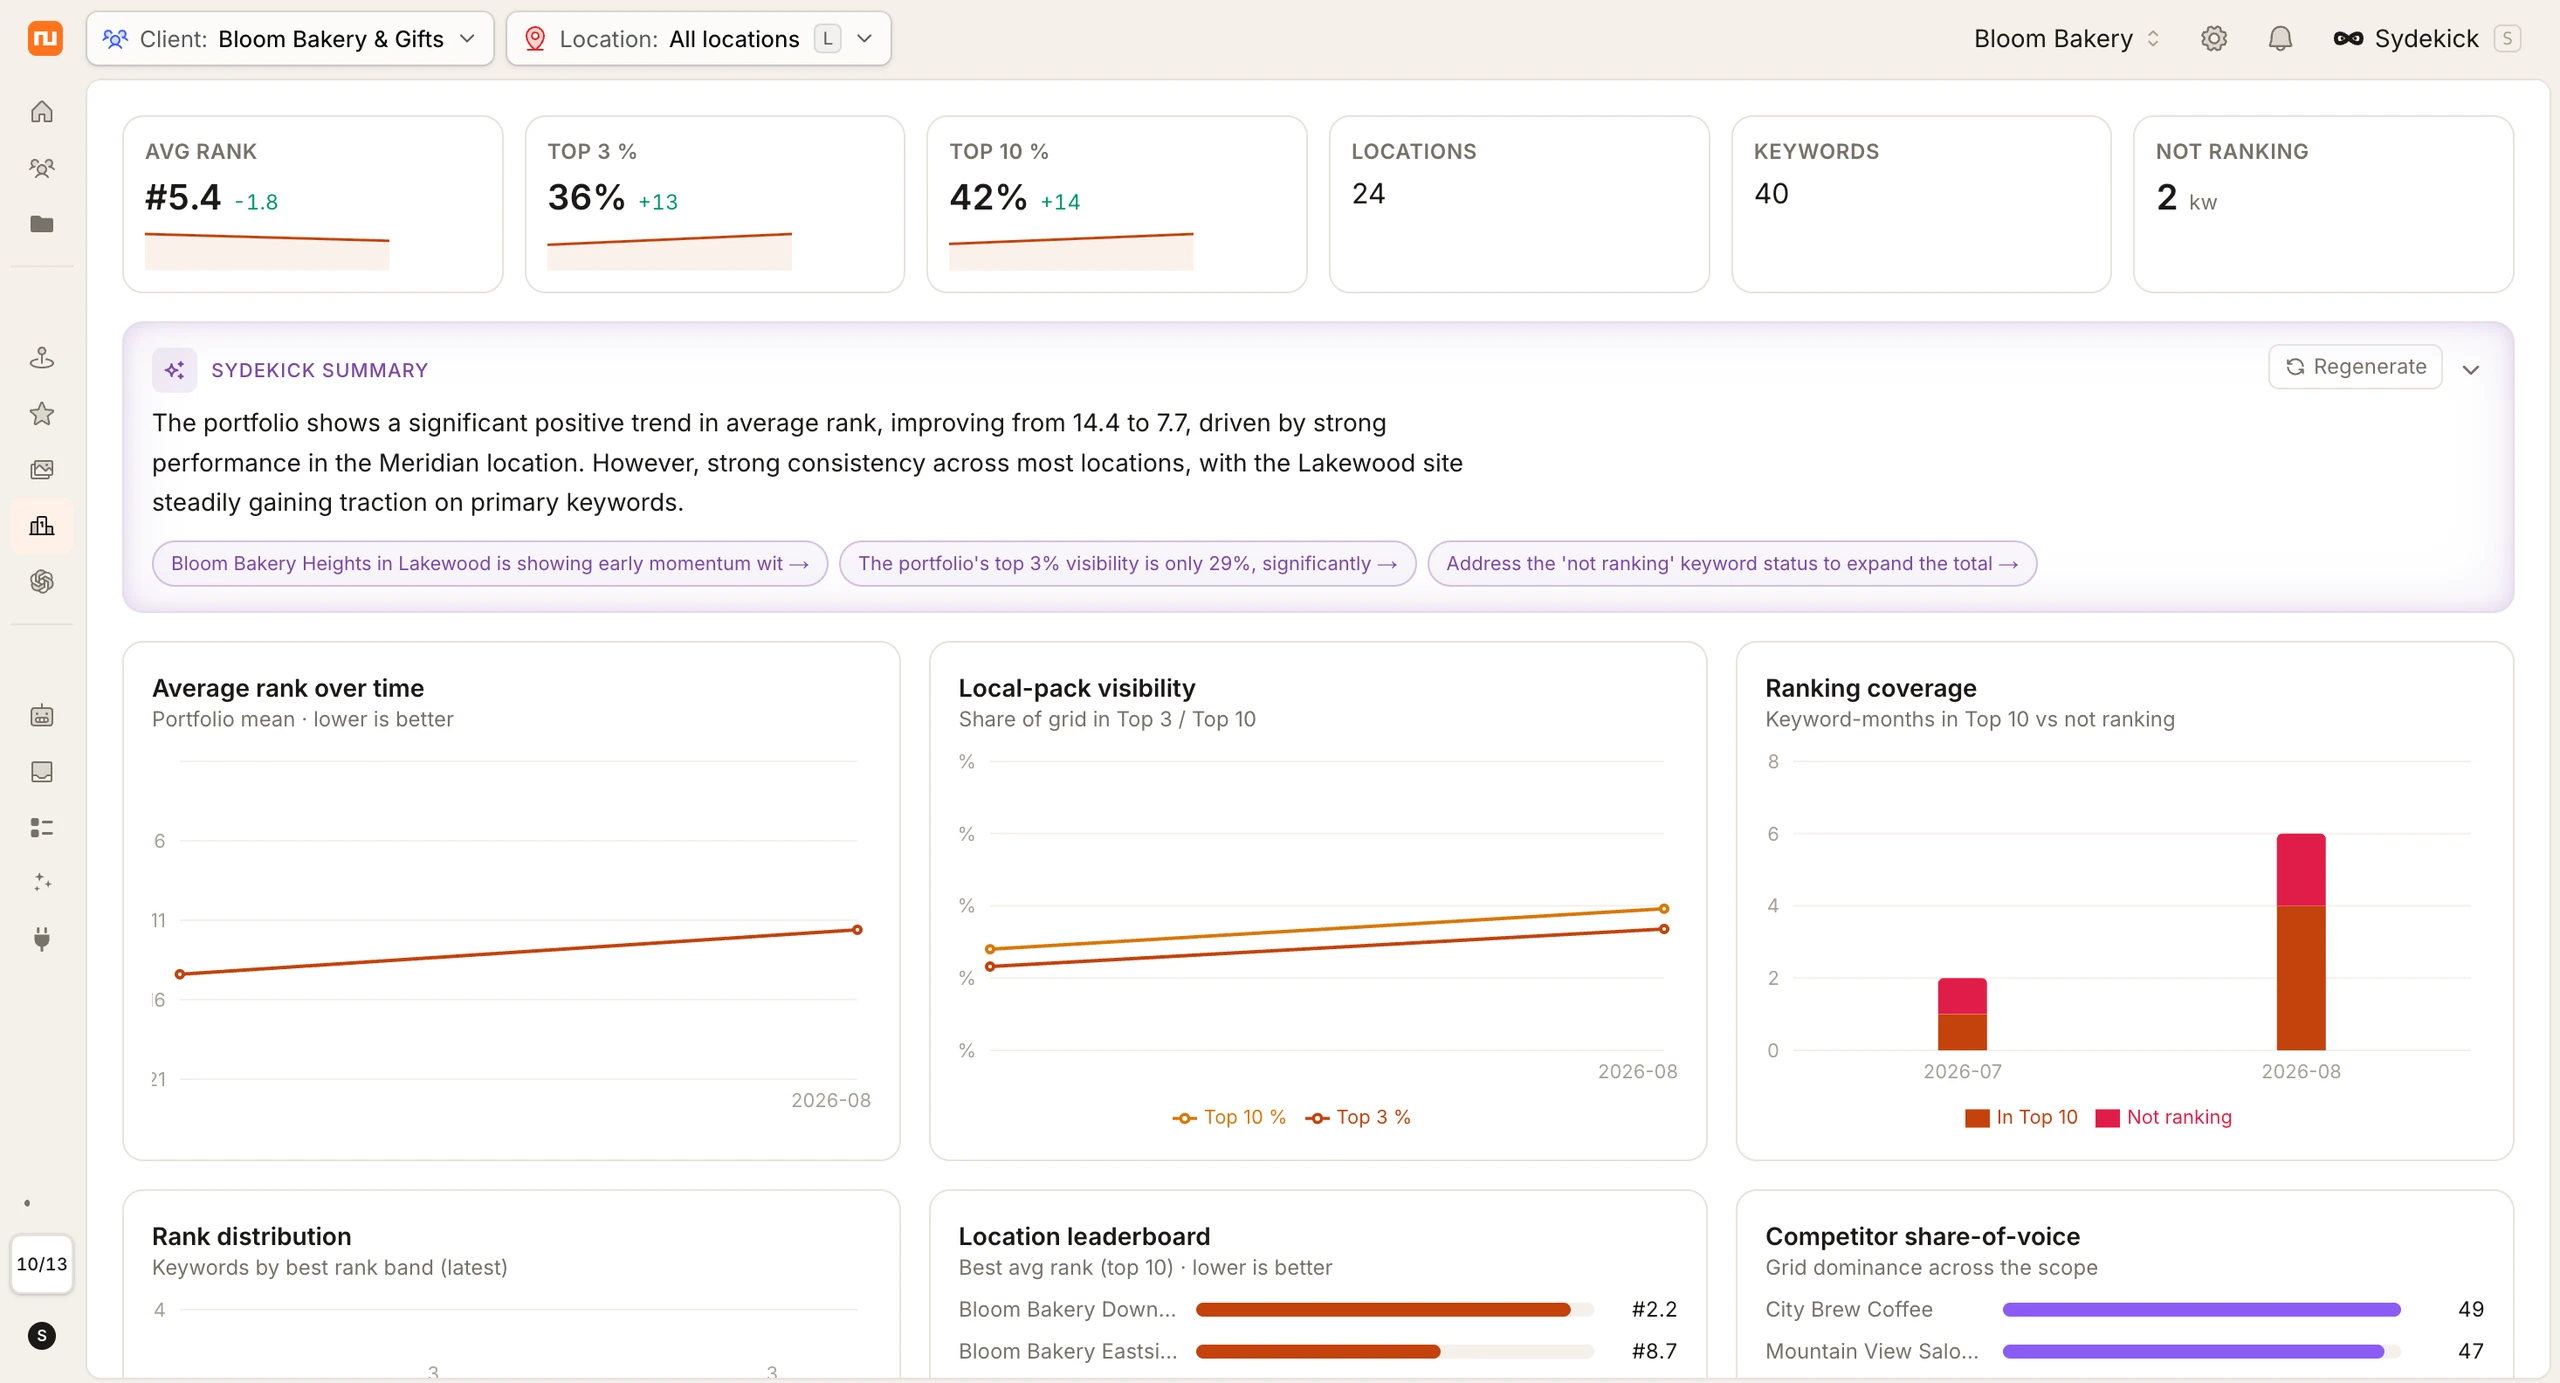Viewport: 2560px width, 1383px height.
Task: Open the Client dropdown for Bloom Bakery & Gifts
Action: coord(290,38)
